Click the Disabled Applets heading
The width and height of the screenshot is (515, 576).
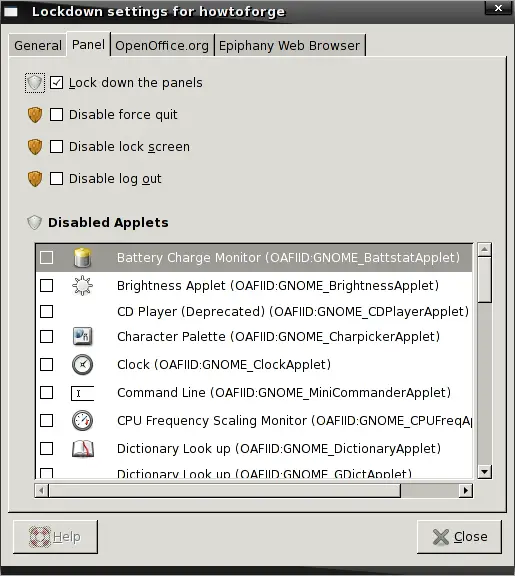[108, 223]
